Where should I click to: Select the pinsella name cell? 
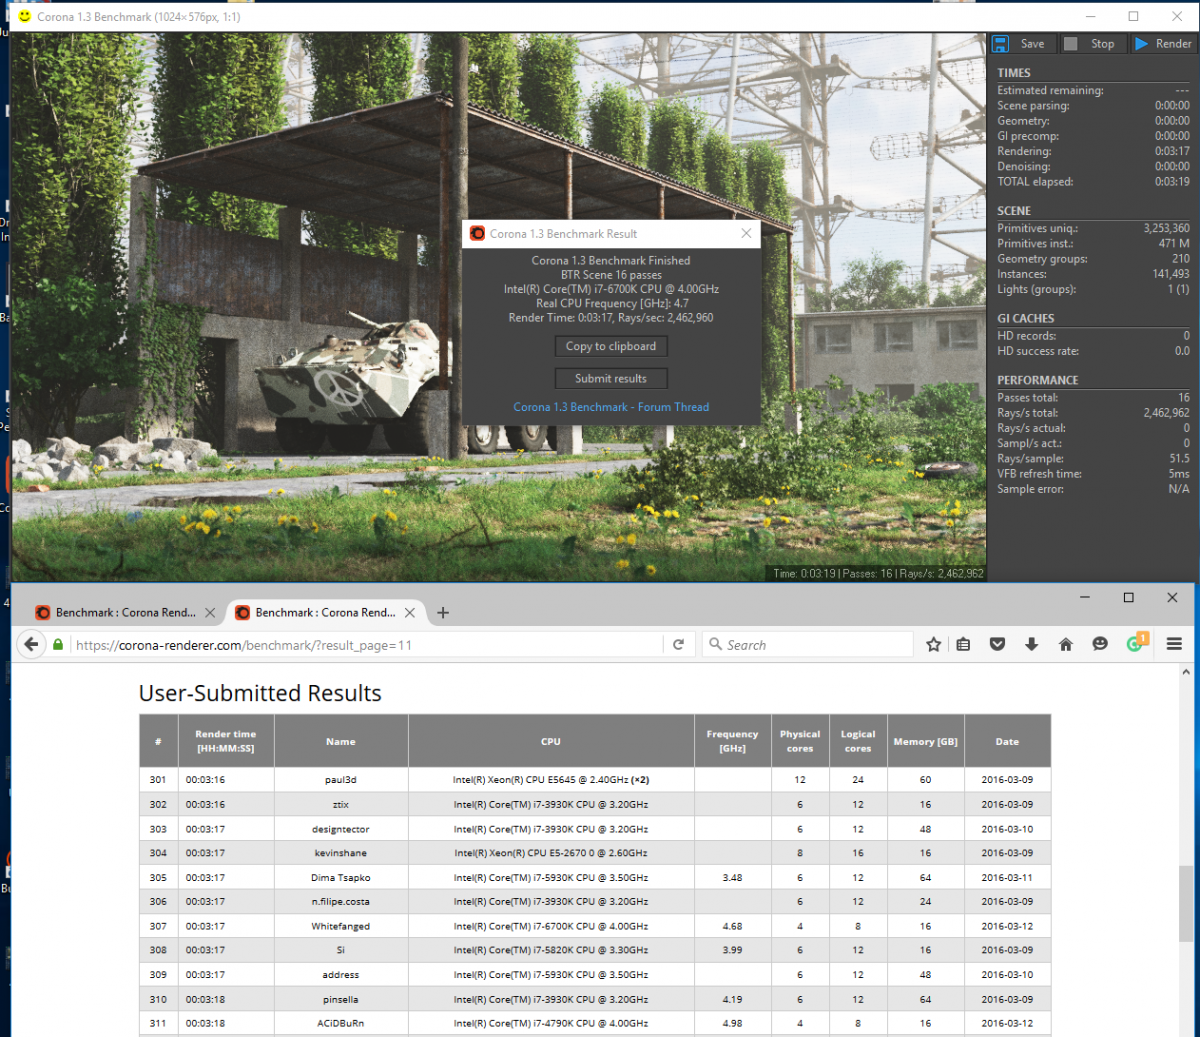click(x=341, y=999)
